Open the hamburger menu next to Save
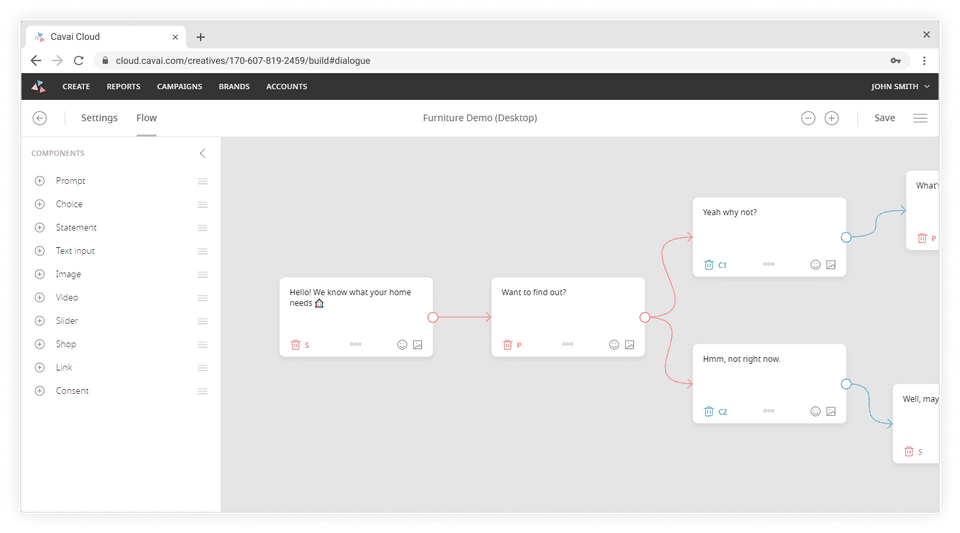960x533 pixels. click(920, 118)
